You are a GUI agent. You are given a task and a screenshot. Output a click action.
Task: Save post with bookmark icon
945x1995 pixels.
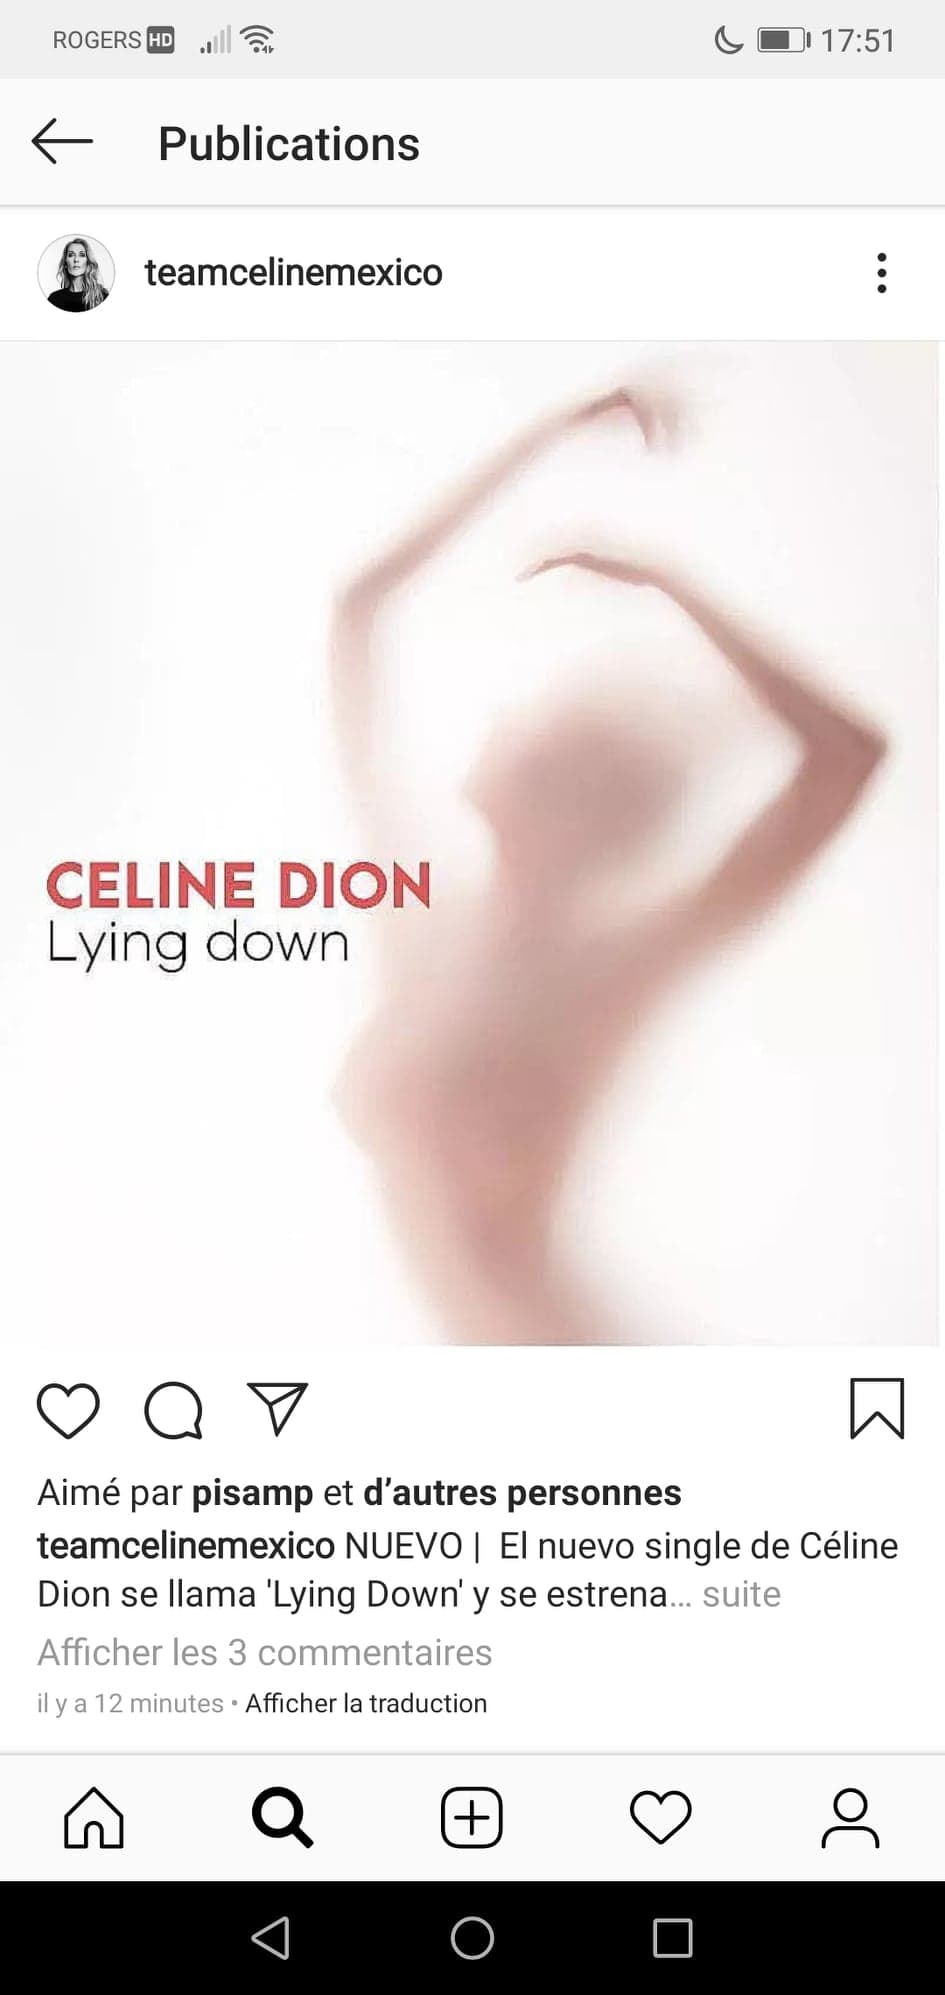pyautogui.click(x=877, y=1409)
